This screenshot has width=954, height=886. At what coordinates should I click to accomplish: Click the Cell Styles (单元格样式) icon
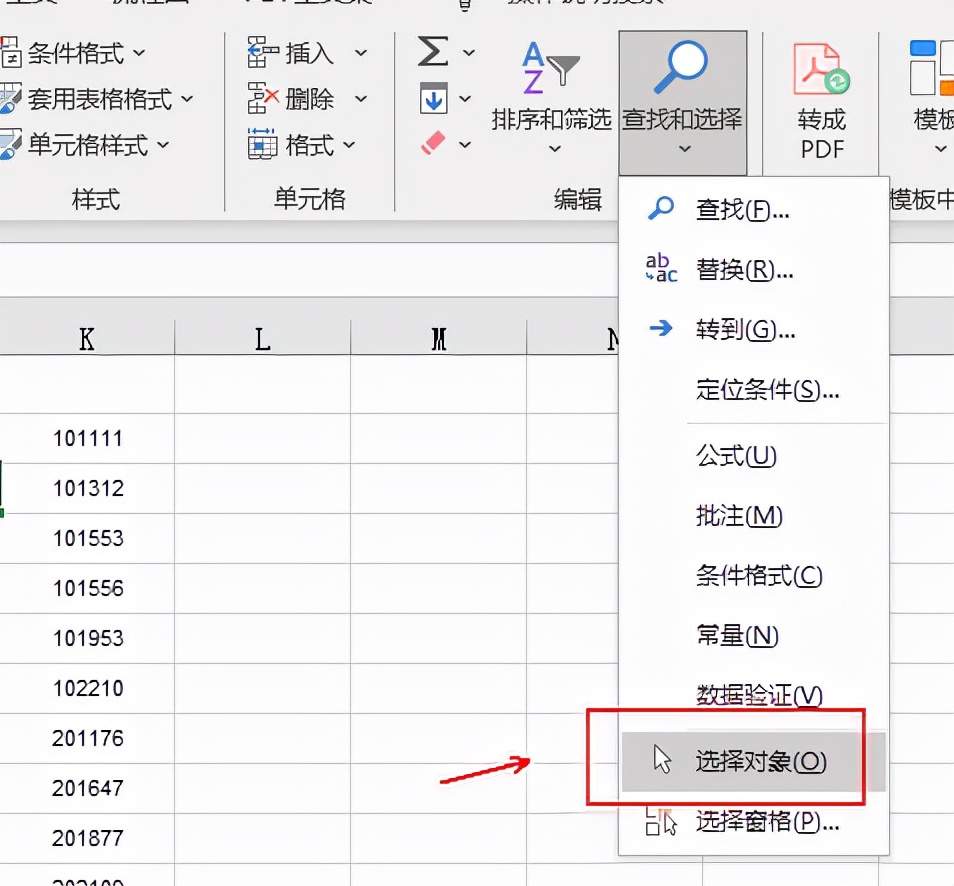[x=10, y=145]
